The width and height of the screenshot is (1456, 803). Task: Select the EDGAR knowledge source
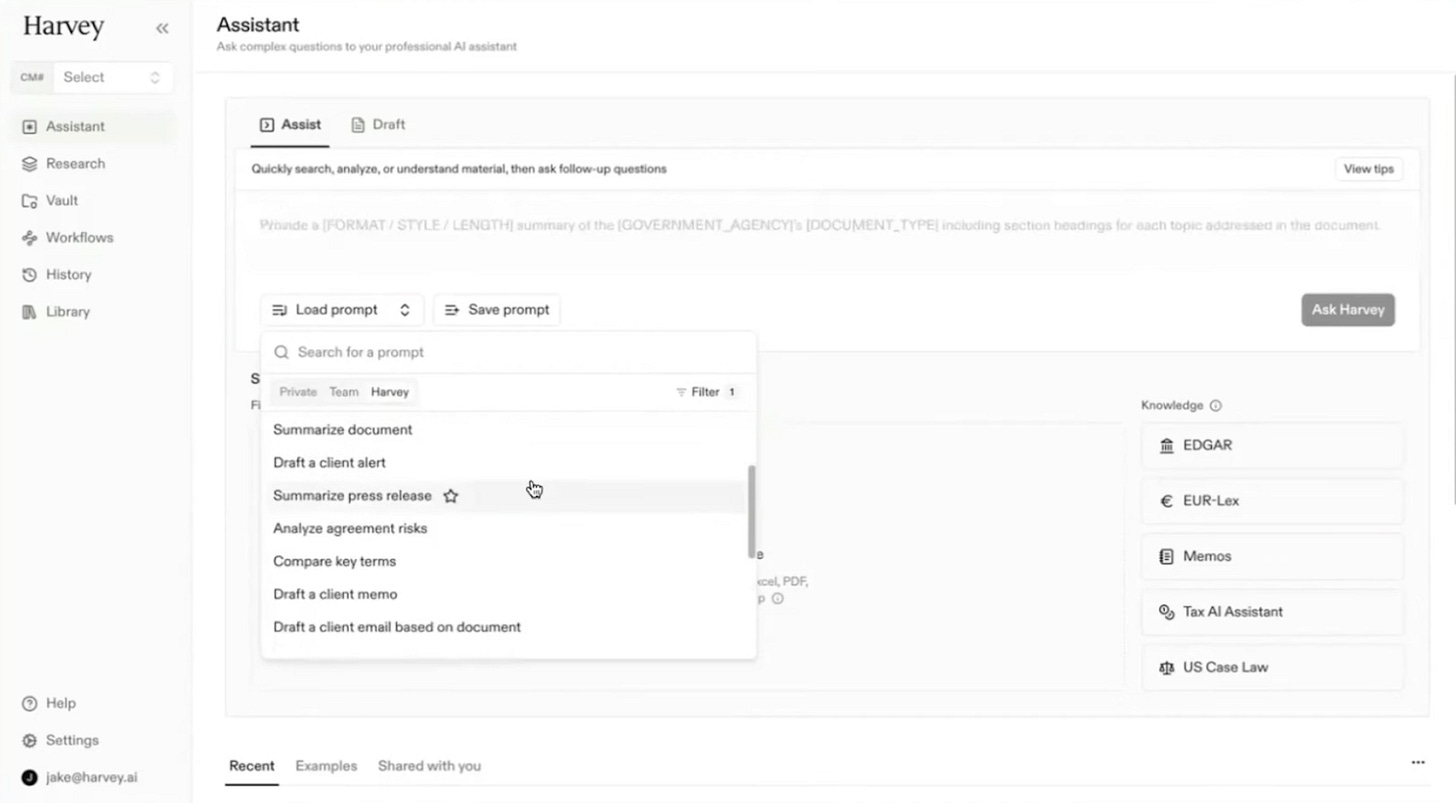pyautogui.click(x=1272, y=446)
